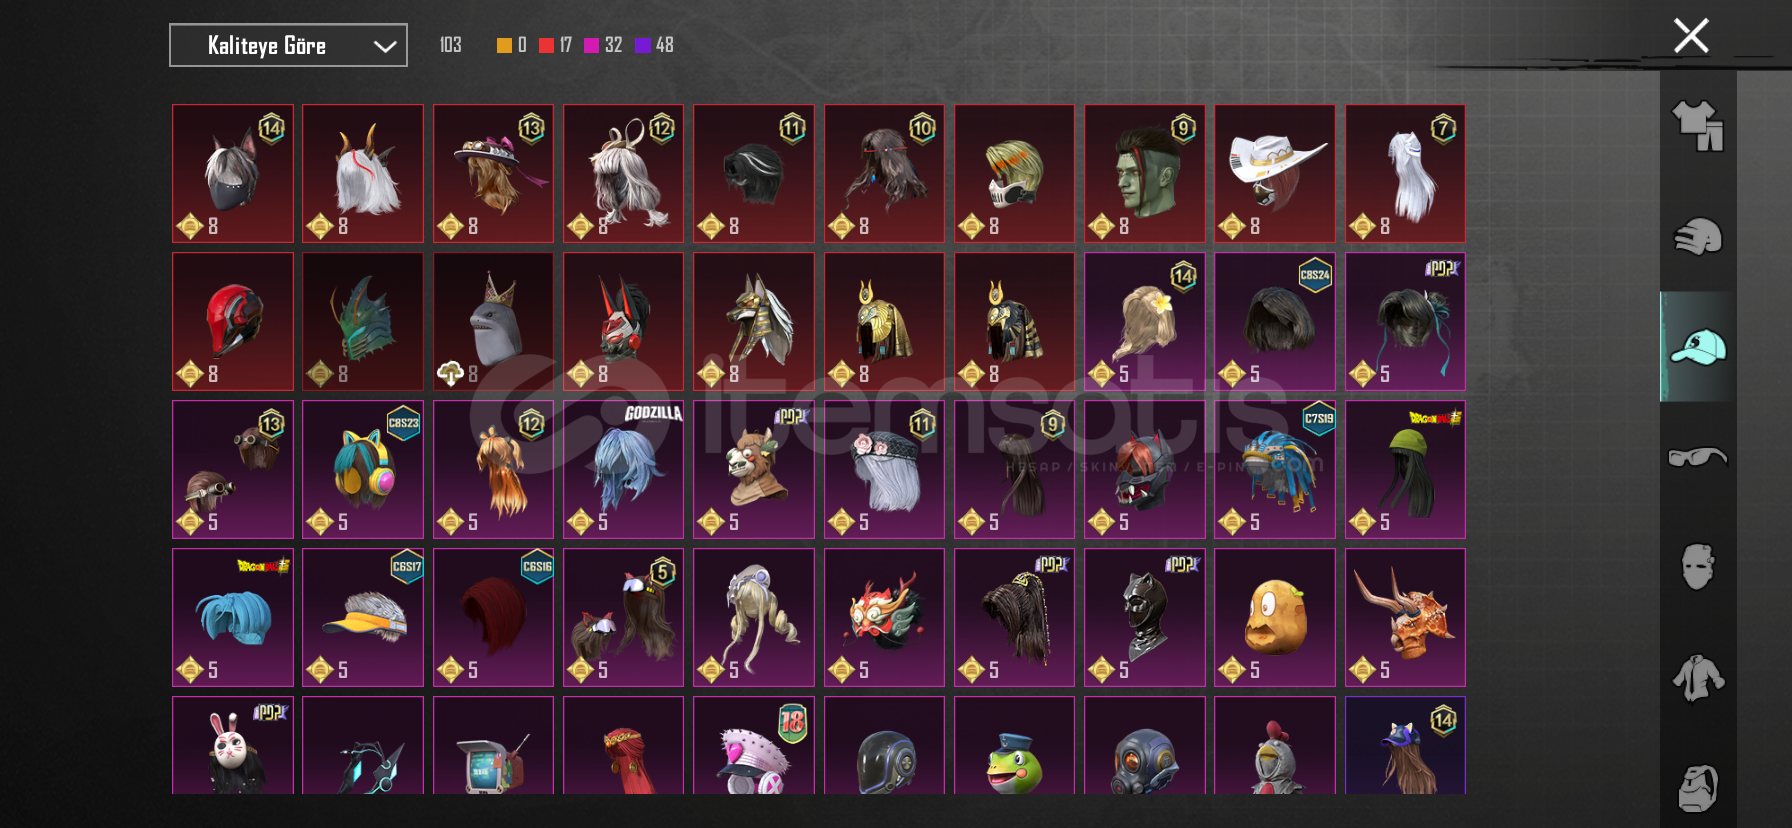
Task: Select the jacket category icon
Action: (x=1698, y=677)
